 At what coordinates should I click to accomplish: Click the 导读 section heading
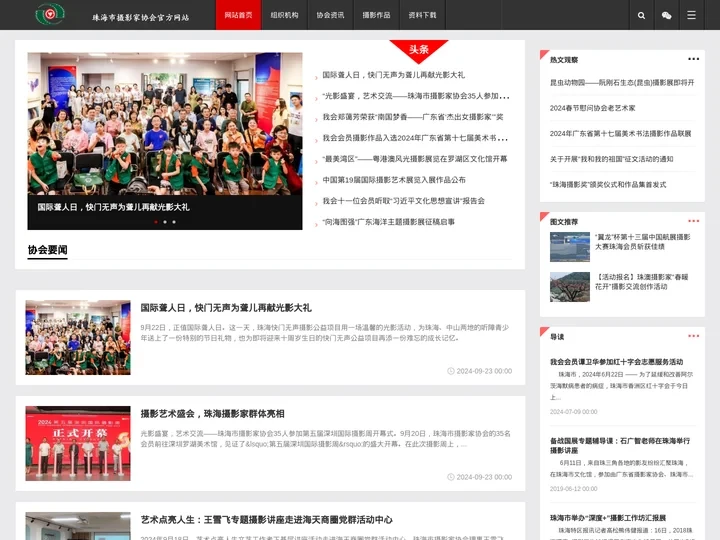pyautogui.click(x=557, y=337)
